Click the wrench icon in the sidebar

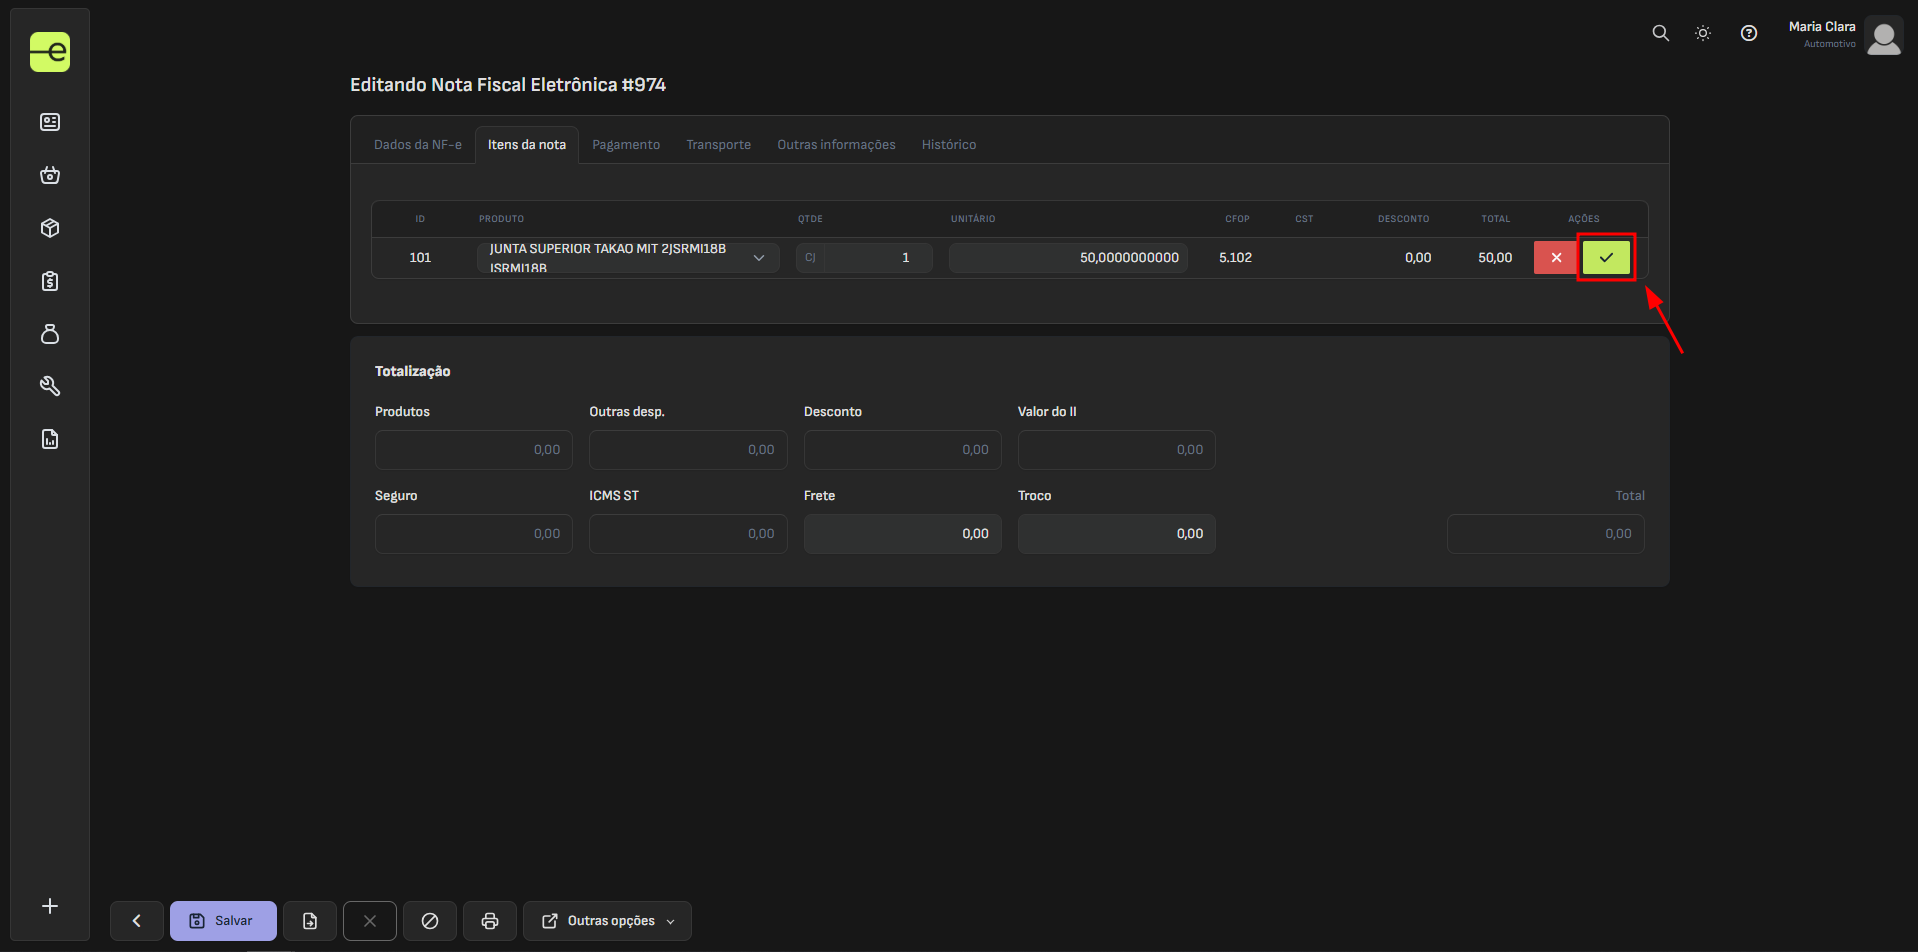click(x=50, y=386)
